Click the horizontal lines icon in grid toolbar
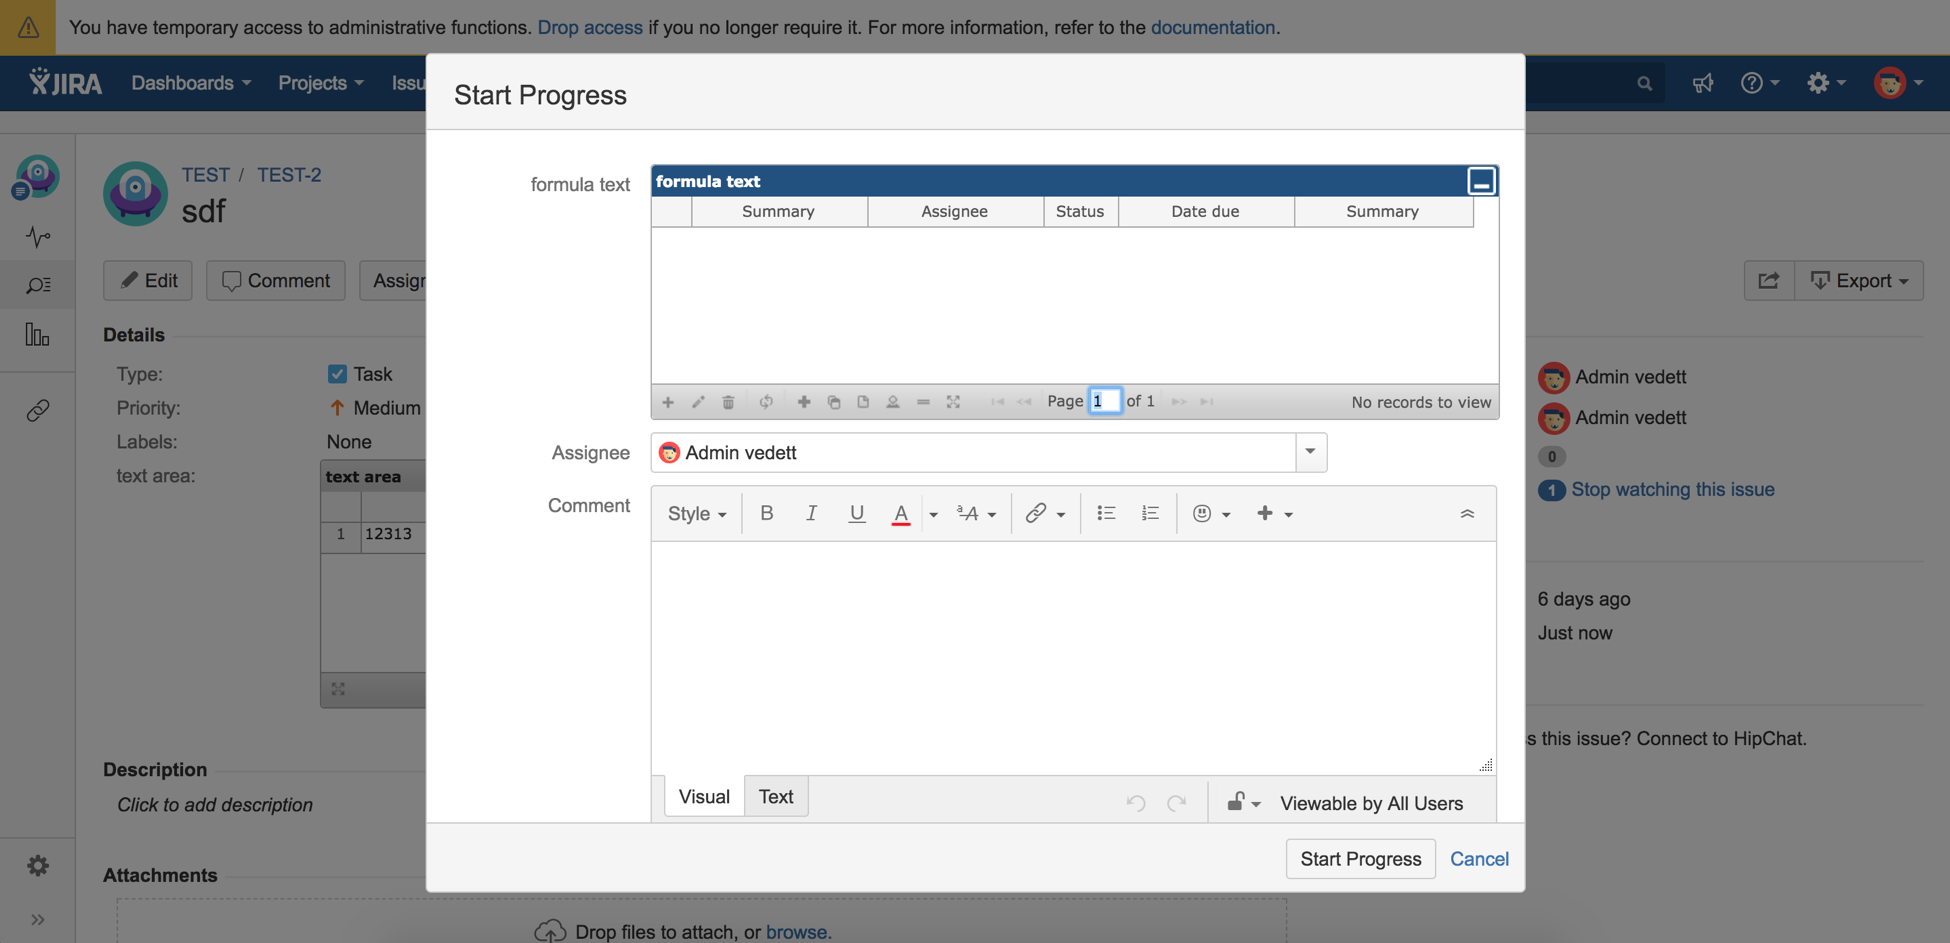The image size is (1950, 943). (x=923, y=402)
